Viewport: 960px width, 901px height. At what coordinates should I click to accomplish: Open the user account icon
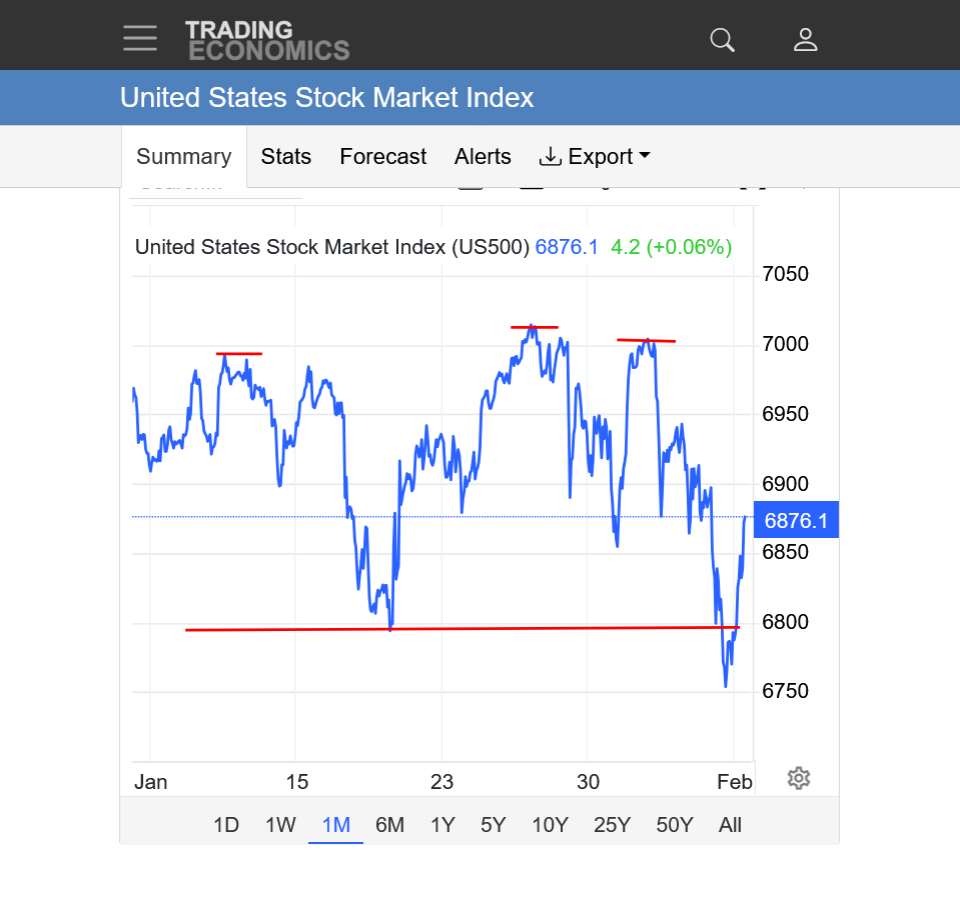(805, 40)
